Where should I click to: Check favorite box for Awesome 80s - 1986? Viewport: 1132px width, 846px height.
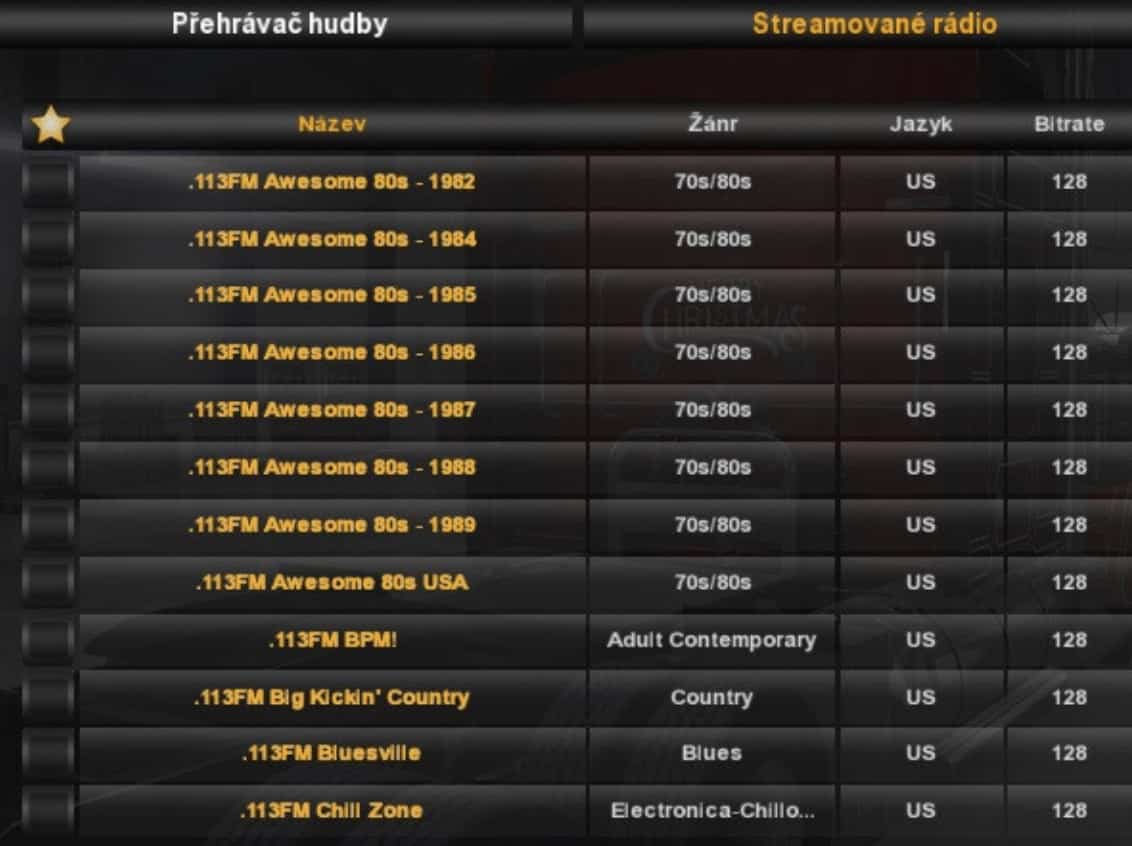pyautogui.click(x=48, y=353)
